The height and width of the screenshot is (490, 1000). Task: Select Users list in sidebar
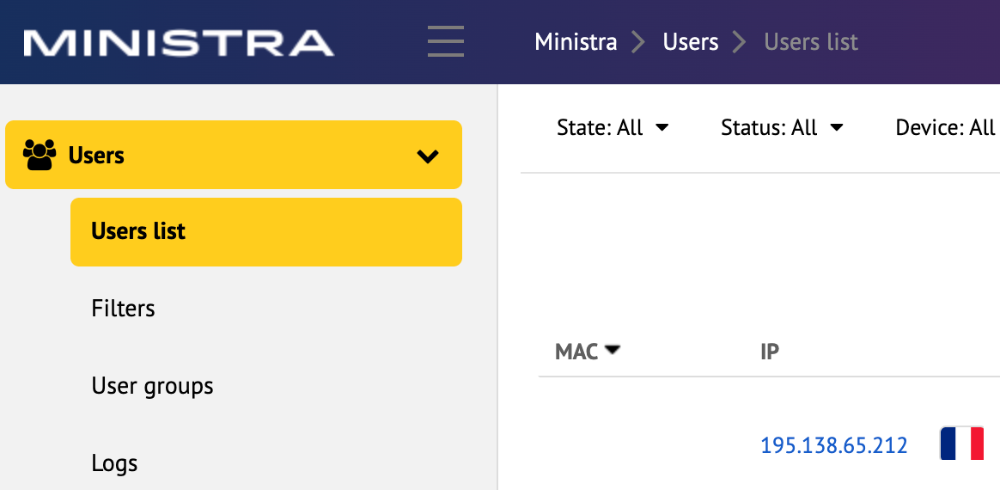tap(266, 232)
